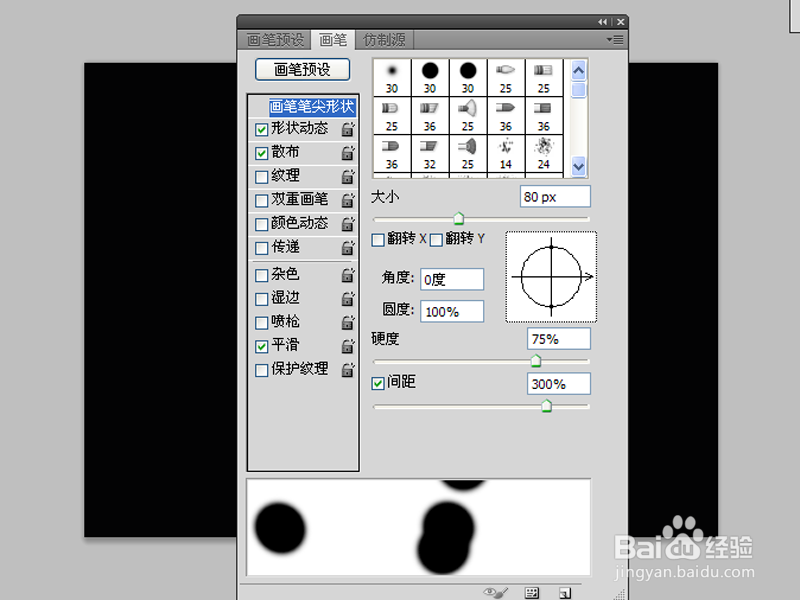Select the soft round 30 brush thumbnail
The height and width of the screenshot is (600, 800).
392,77
